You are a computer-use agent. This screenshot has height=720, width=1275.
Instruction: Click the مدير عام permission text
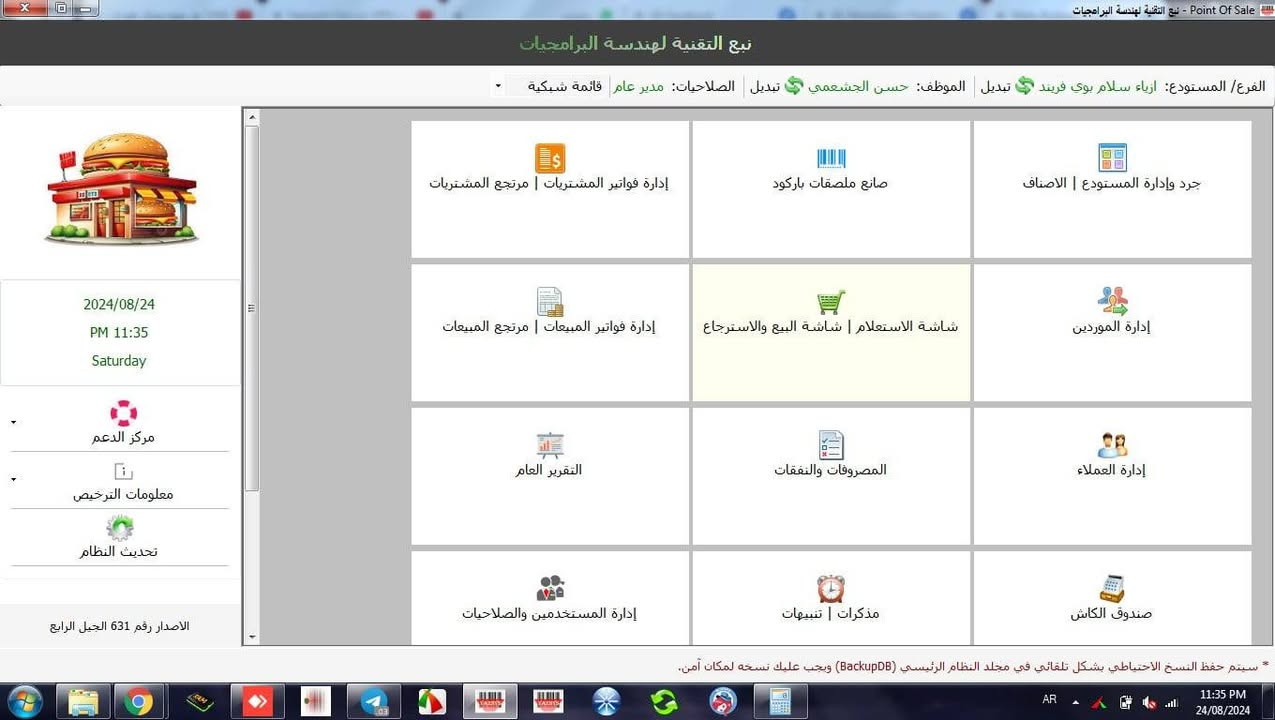pyautogui.click(x=638, y=86)
